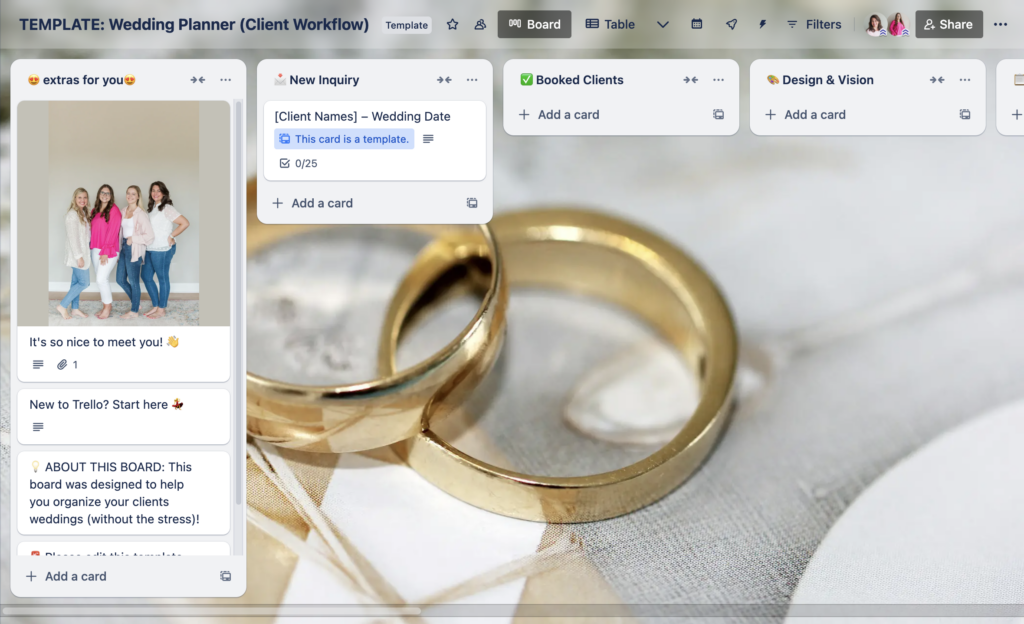The image size is (1024, 624).
Task: Open the calendar power-up icon
Action: (697, 24)
